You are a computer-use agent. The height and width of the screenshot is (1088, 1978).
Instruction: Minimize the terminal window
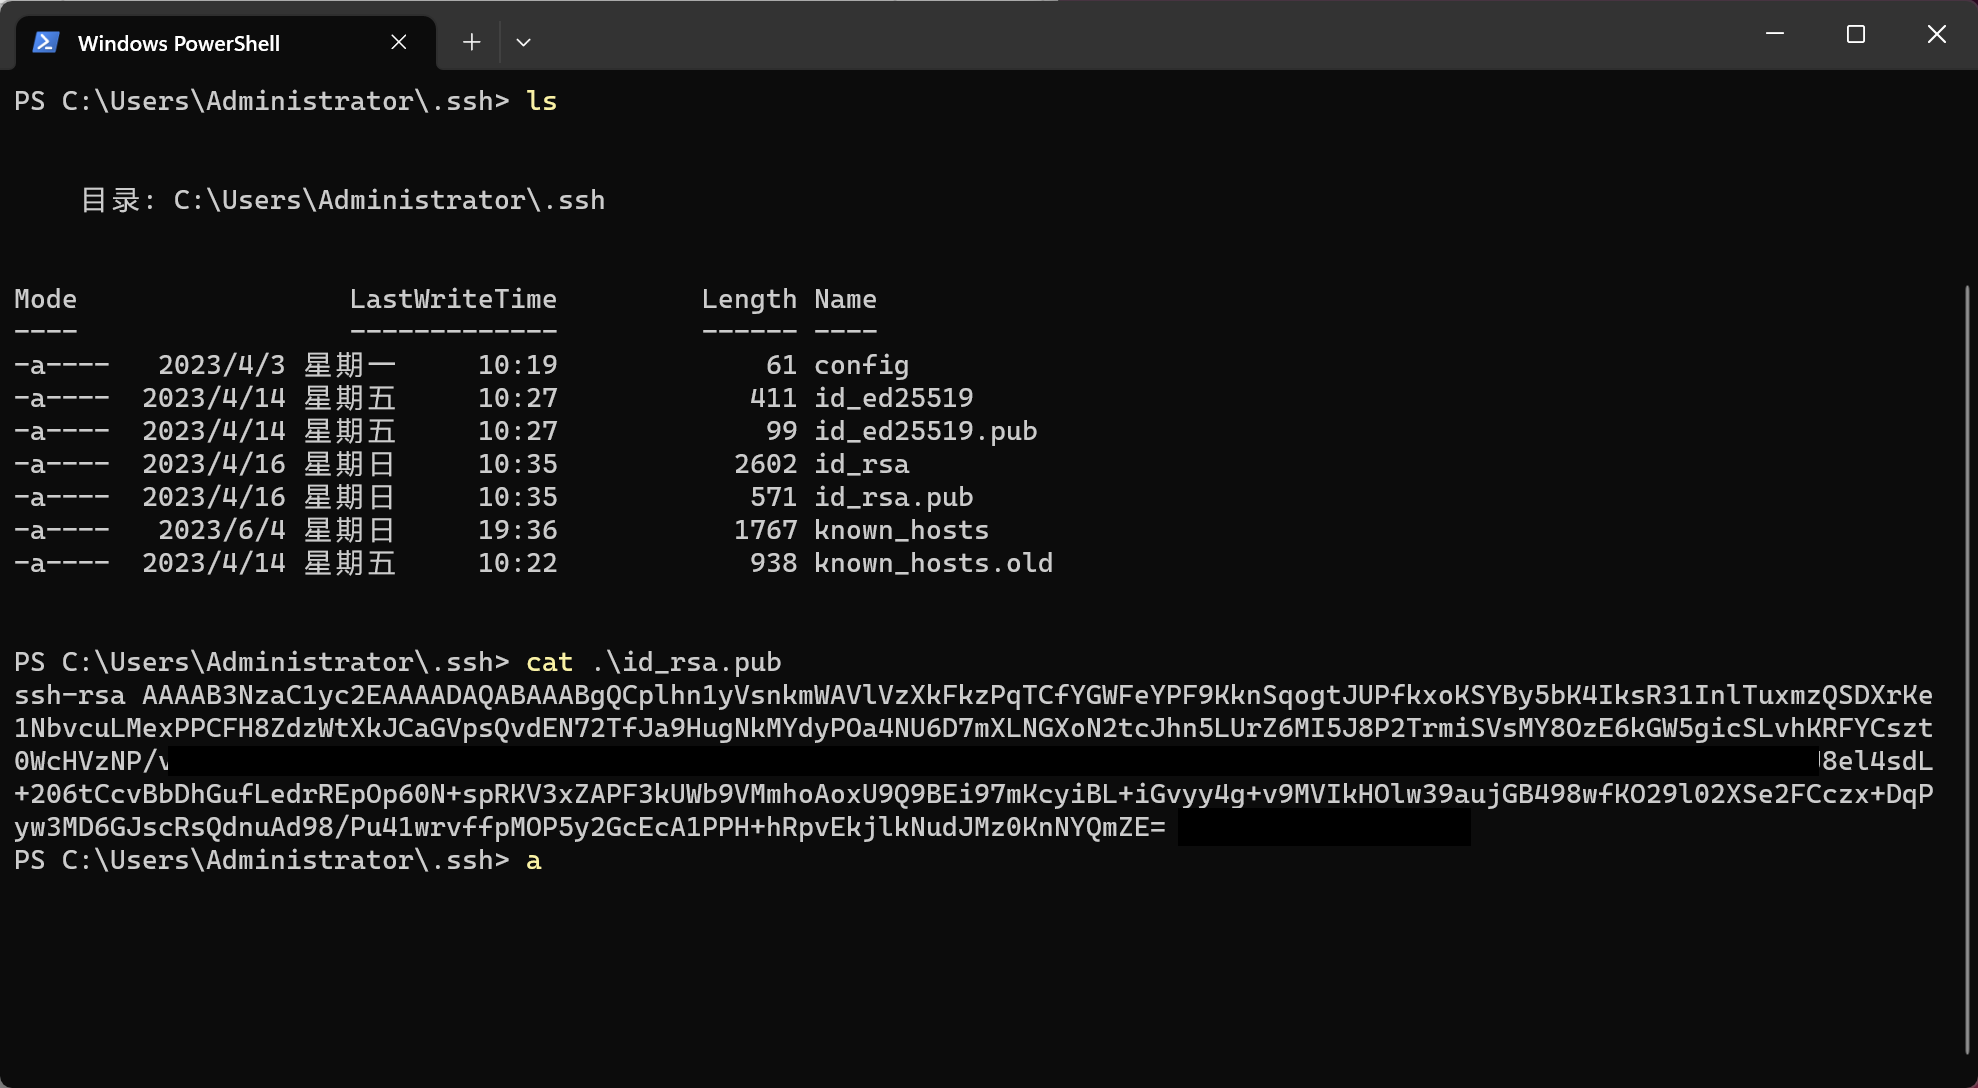pos(1774,33)
